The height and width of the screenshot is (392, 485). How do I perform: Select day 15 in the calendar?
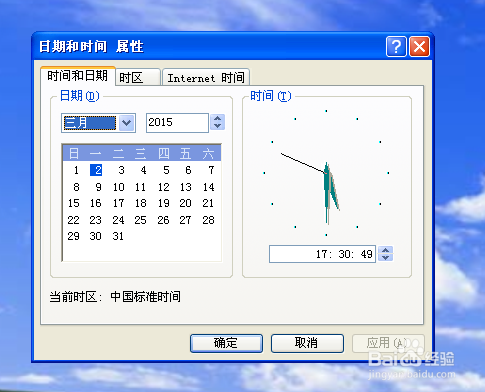[x=74, y=203]
